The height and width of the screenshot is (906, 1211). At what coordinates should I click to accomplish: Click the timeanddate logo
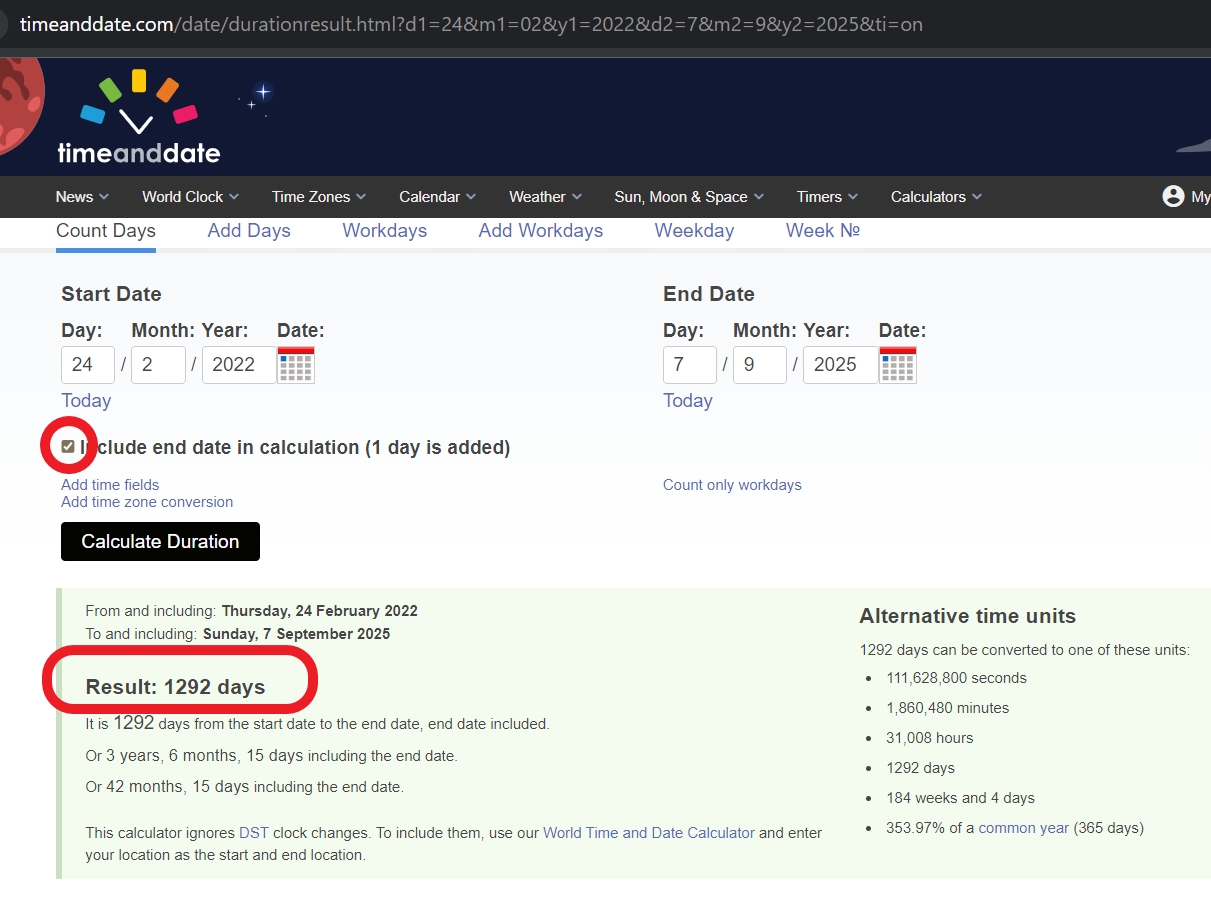(x=138, y=116)
